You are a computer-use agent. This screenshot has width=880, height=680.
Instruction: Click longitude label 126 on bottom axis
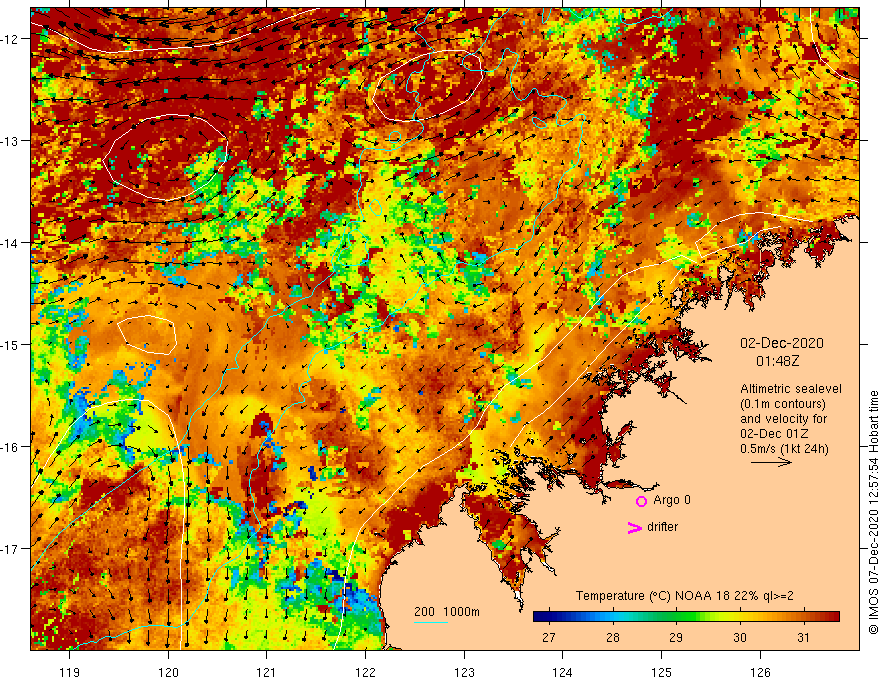tap(760, 672)
